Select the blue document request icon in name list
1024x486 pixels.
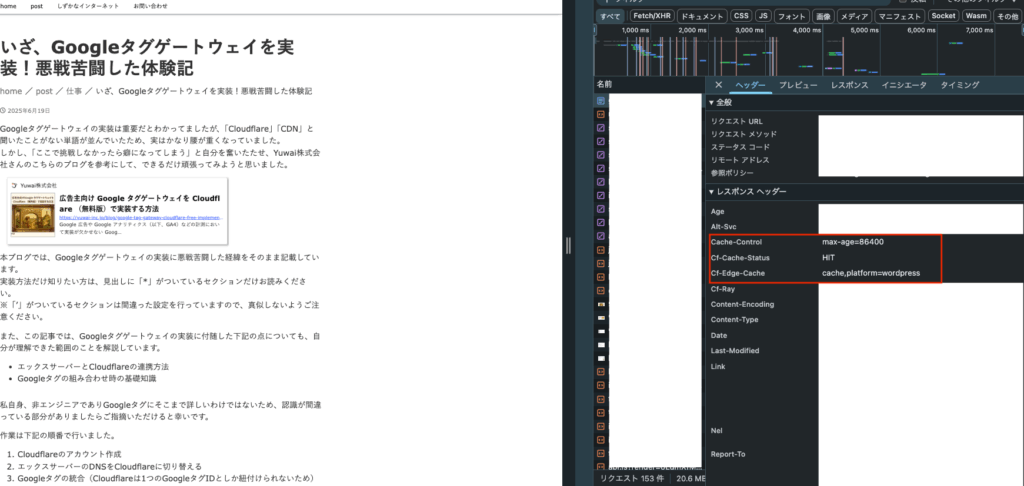[601, 101]
